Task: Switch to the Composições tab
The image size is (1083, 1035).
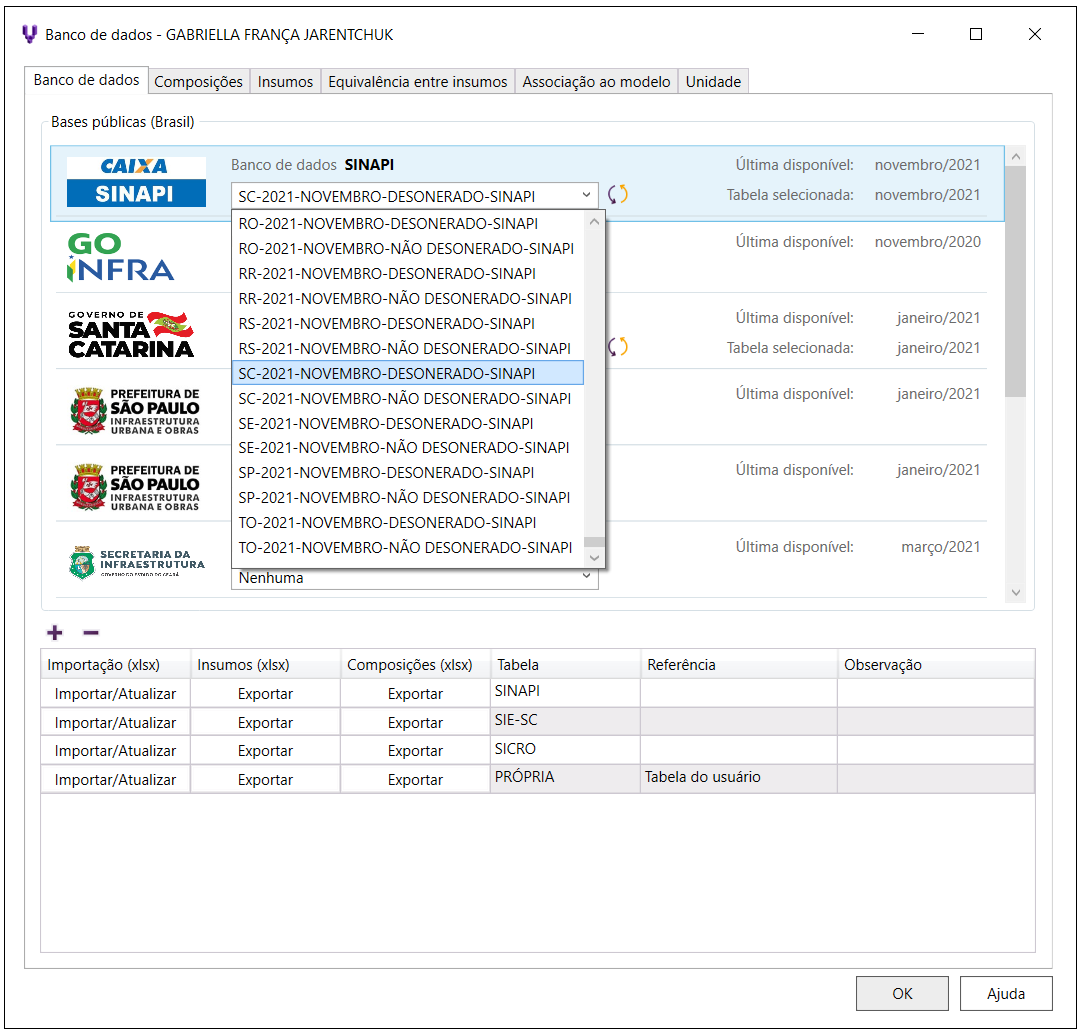Action: [198, 82]
